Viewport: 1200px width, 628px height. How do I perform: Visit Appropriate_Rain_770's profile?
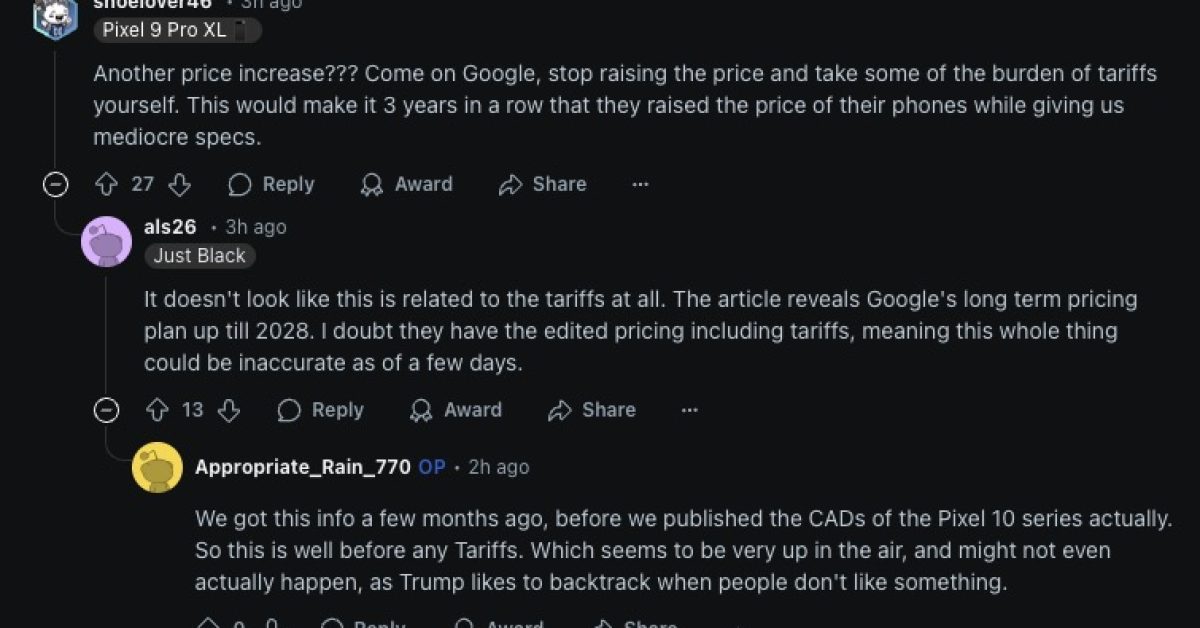[302, 467]
